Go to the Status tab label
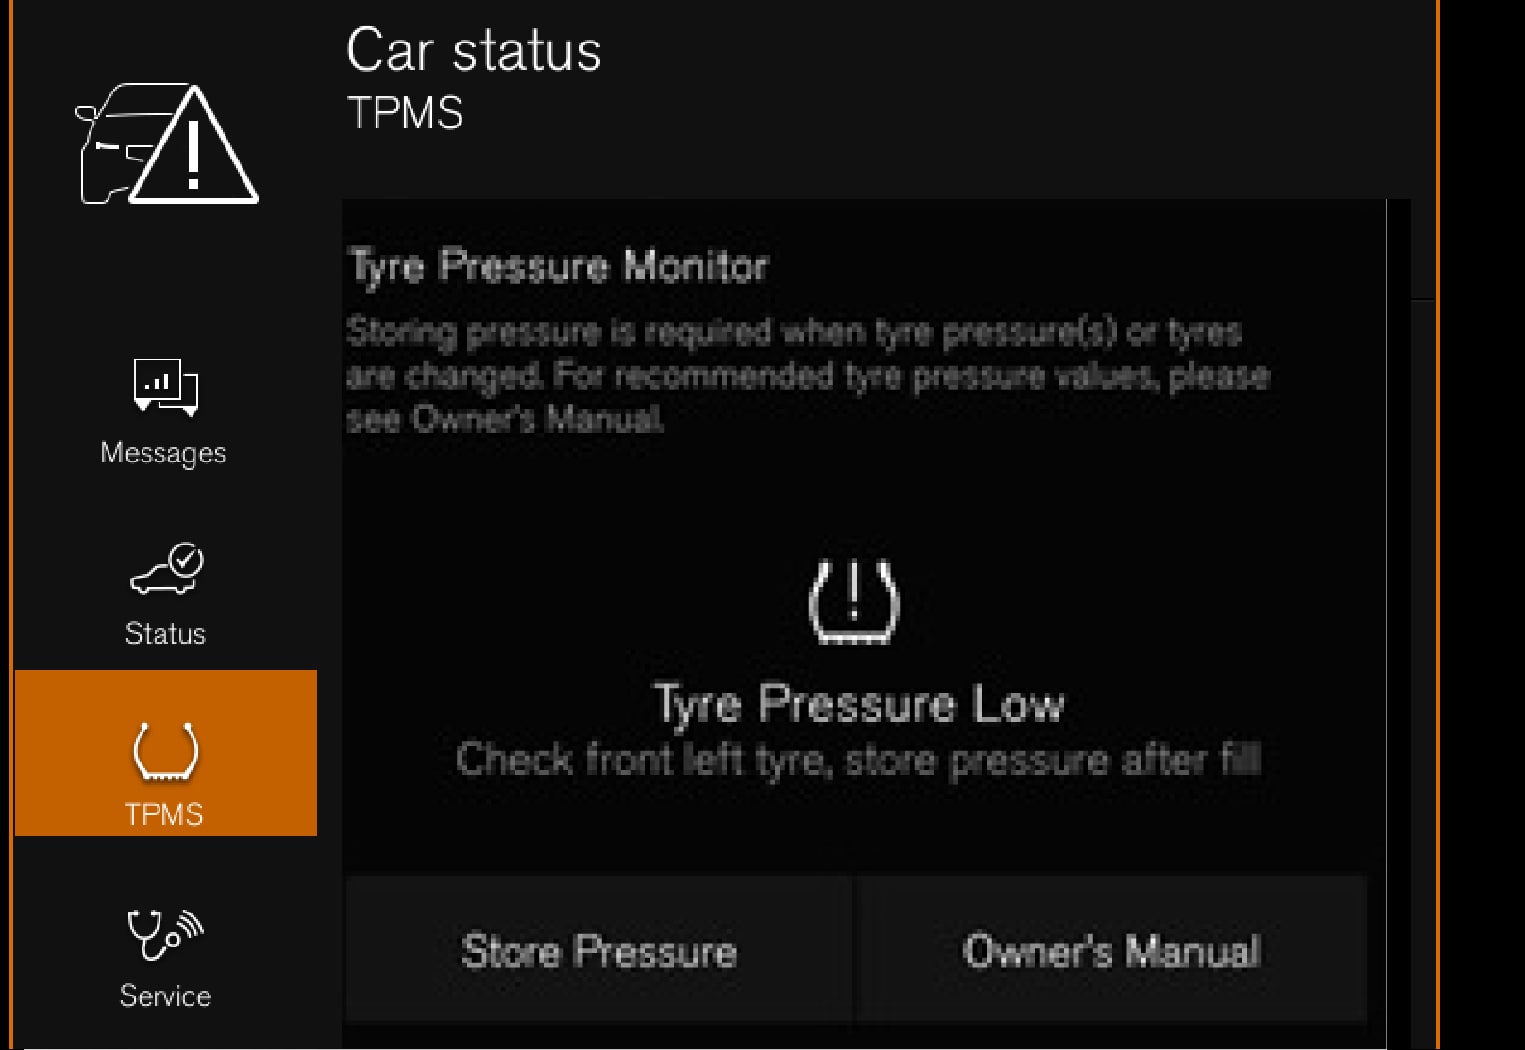Image resolution: width=1525 pixels, height=1050 pixels. click(165, 634)
